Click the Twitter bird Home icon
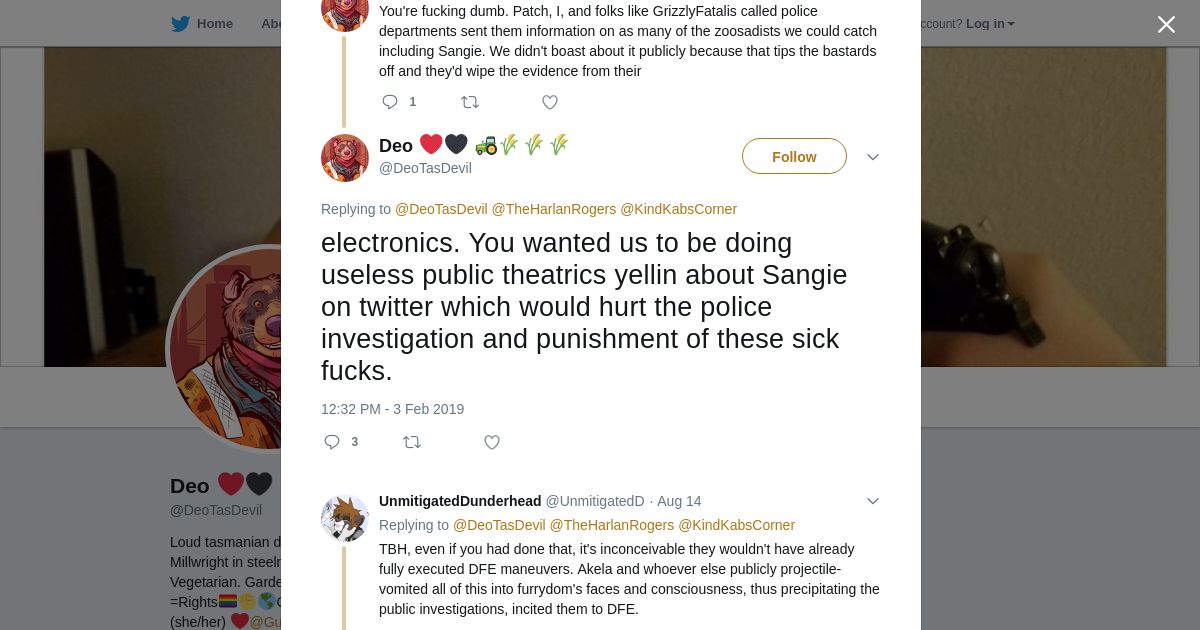This screenshot has height=630, width=1200. [x=181, y=24]
